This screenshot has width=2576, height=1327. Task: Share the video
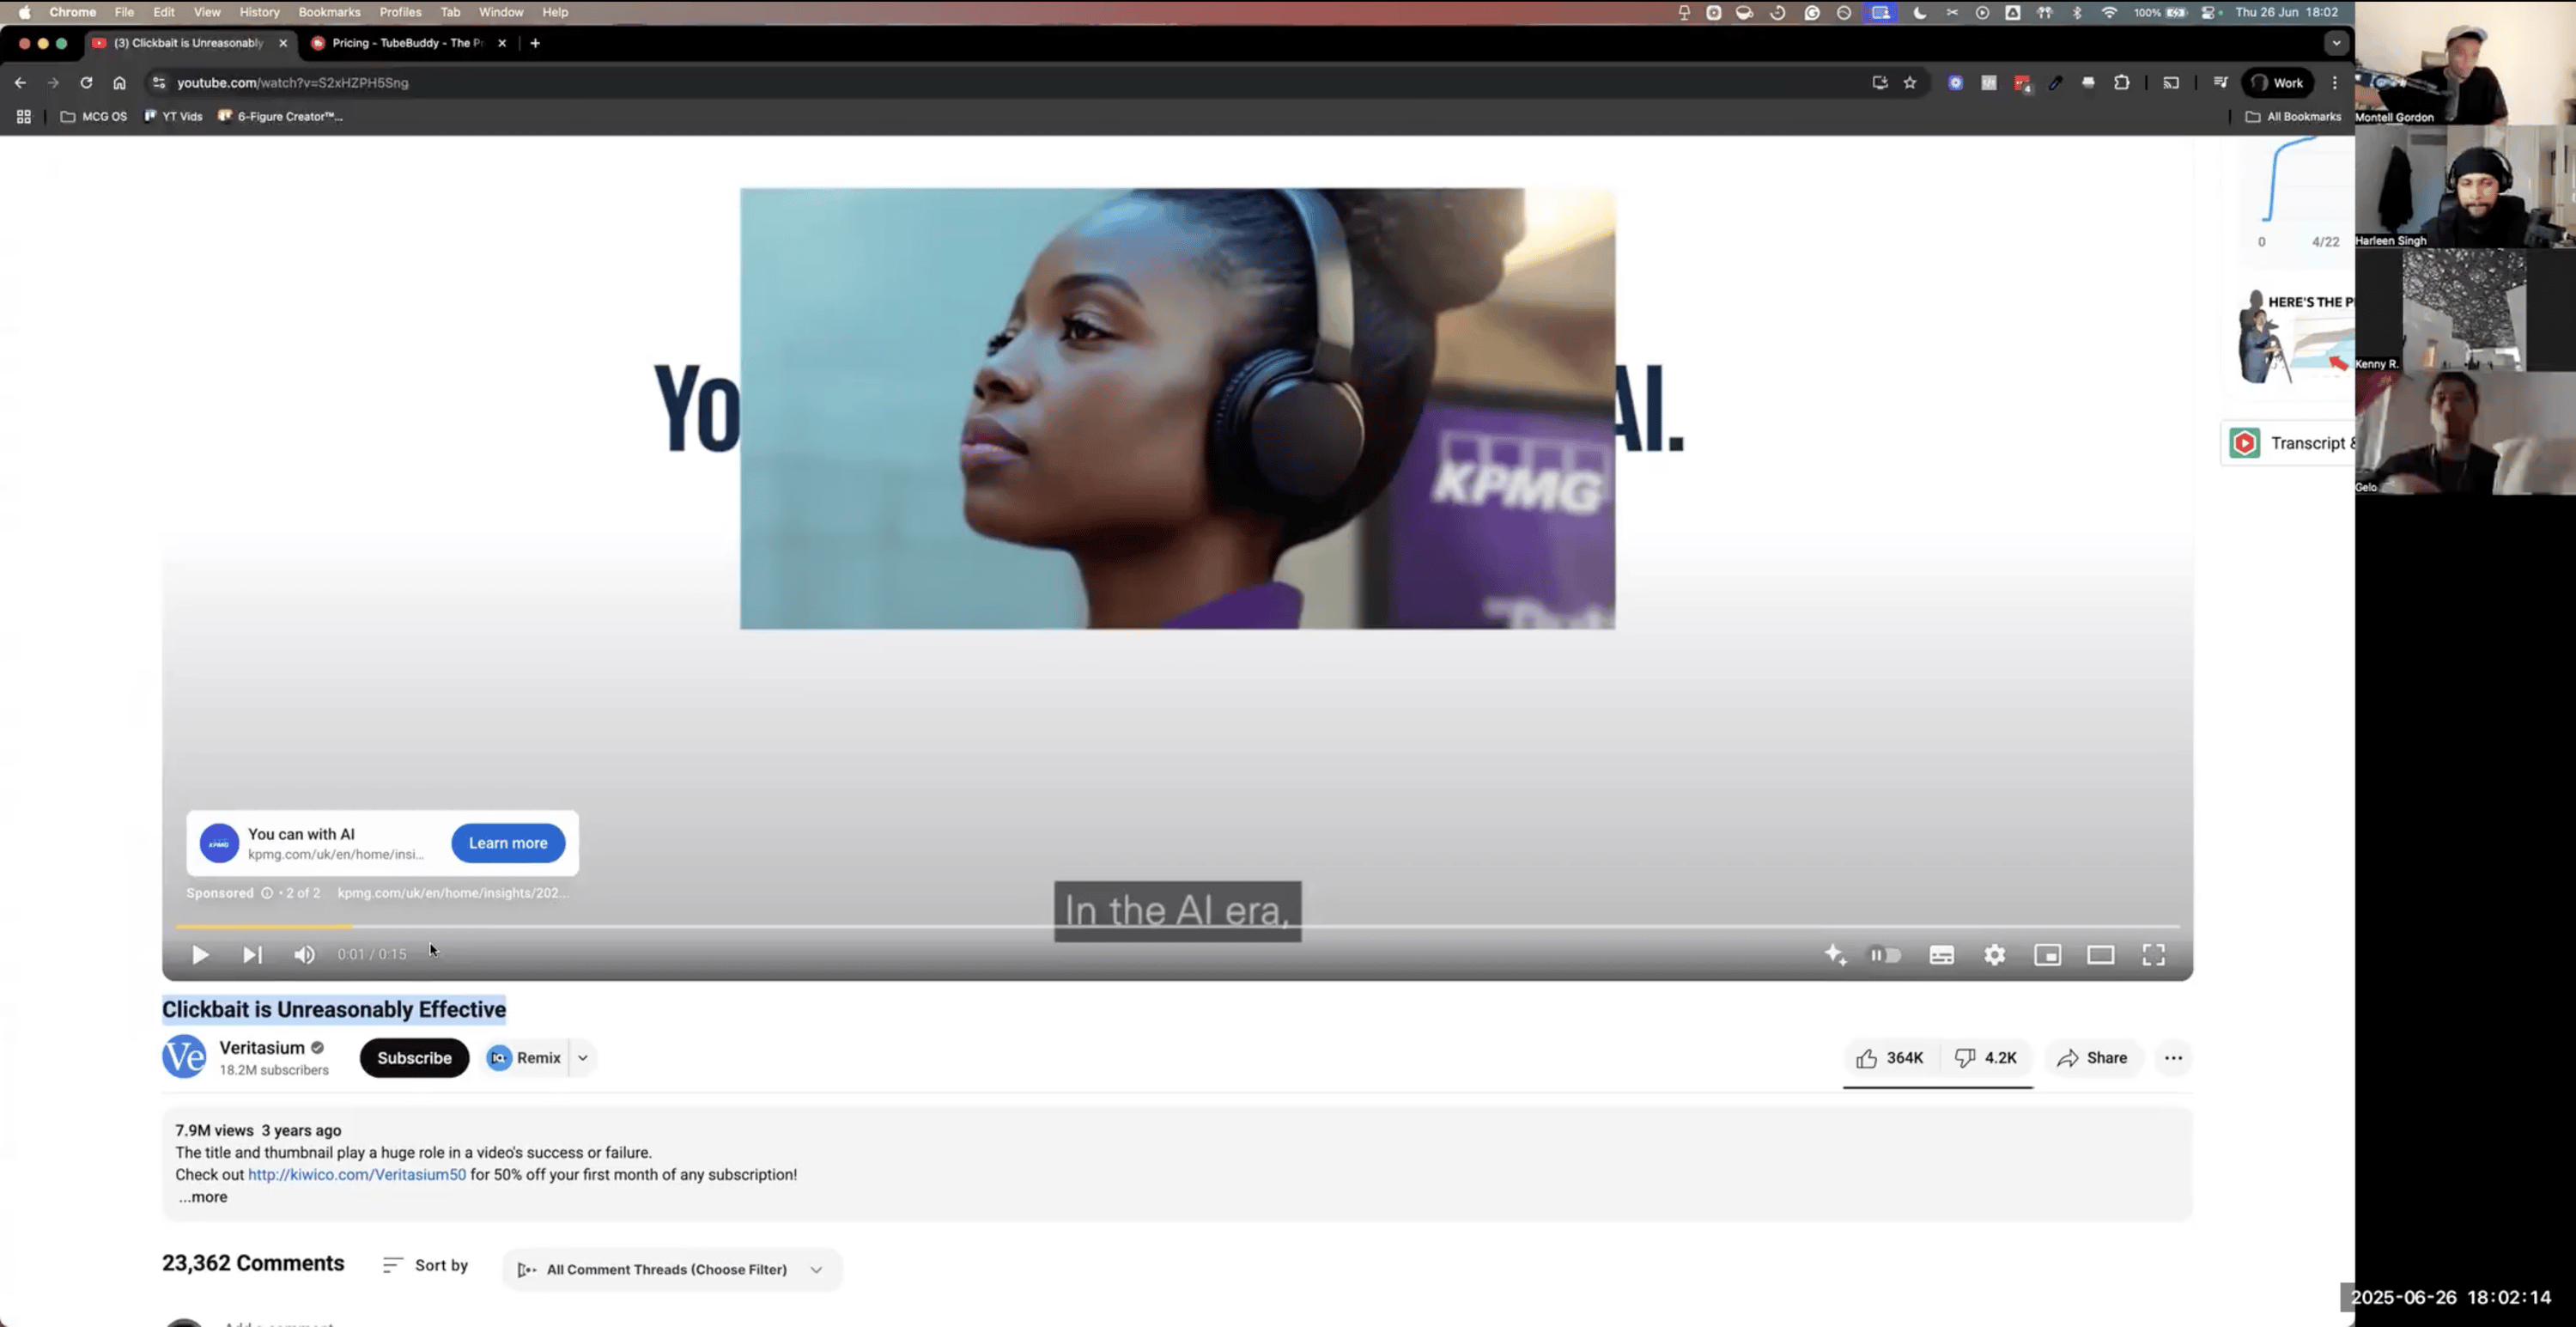click(2092, 1058)
